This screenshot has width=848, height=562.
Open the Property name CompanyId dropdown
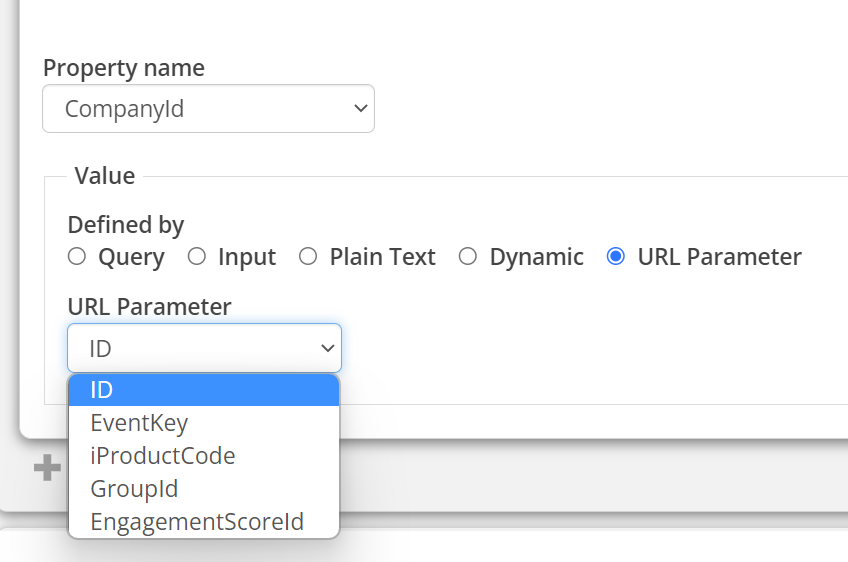point(208,108)
